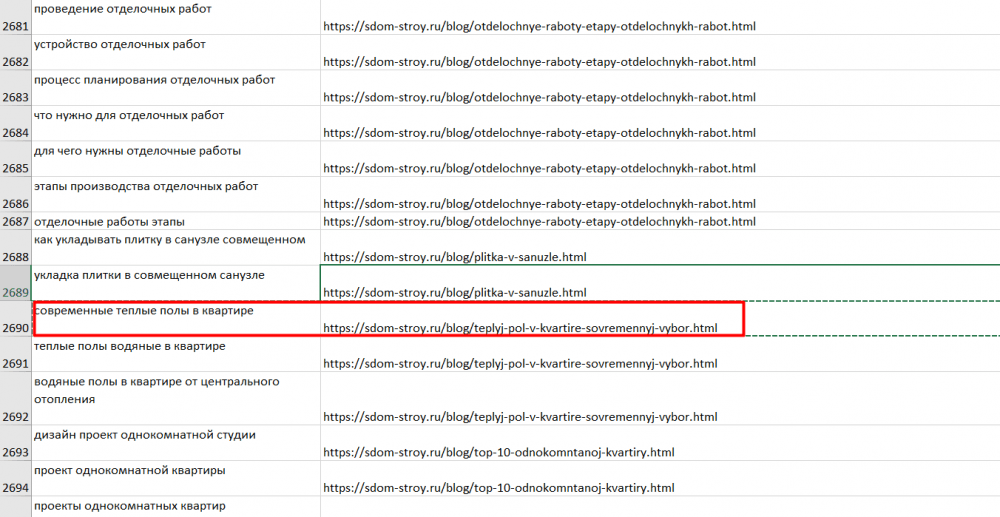Click the otdelochnye-raboty URL in row 2687
Viewport: 1000px width, 517px height.
[x=539, y=222]
